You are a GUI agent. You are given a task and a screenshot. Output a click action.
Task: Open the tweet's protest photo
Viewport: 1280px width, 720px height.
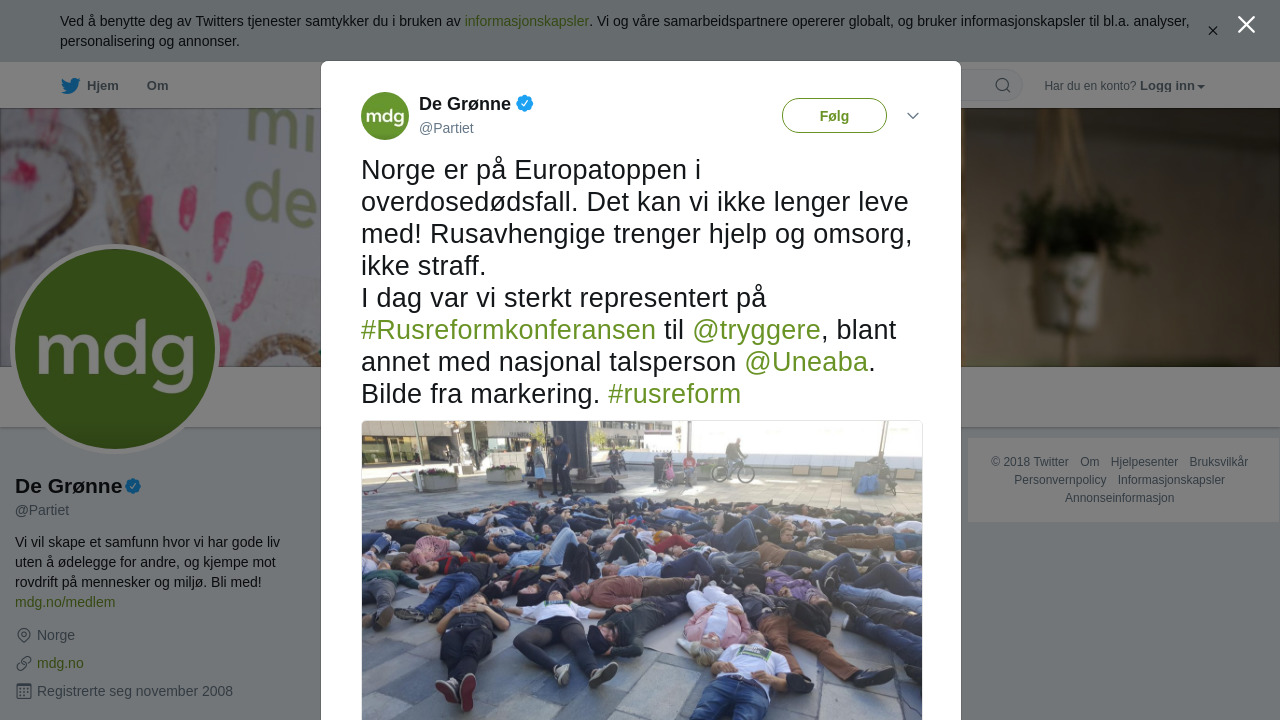[x=642, y=570]
